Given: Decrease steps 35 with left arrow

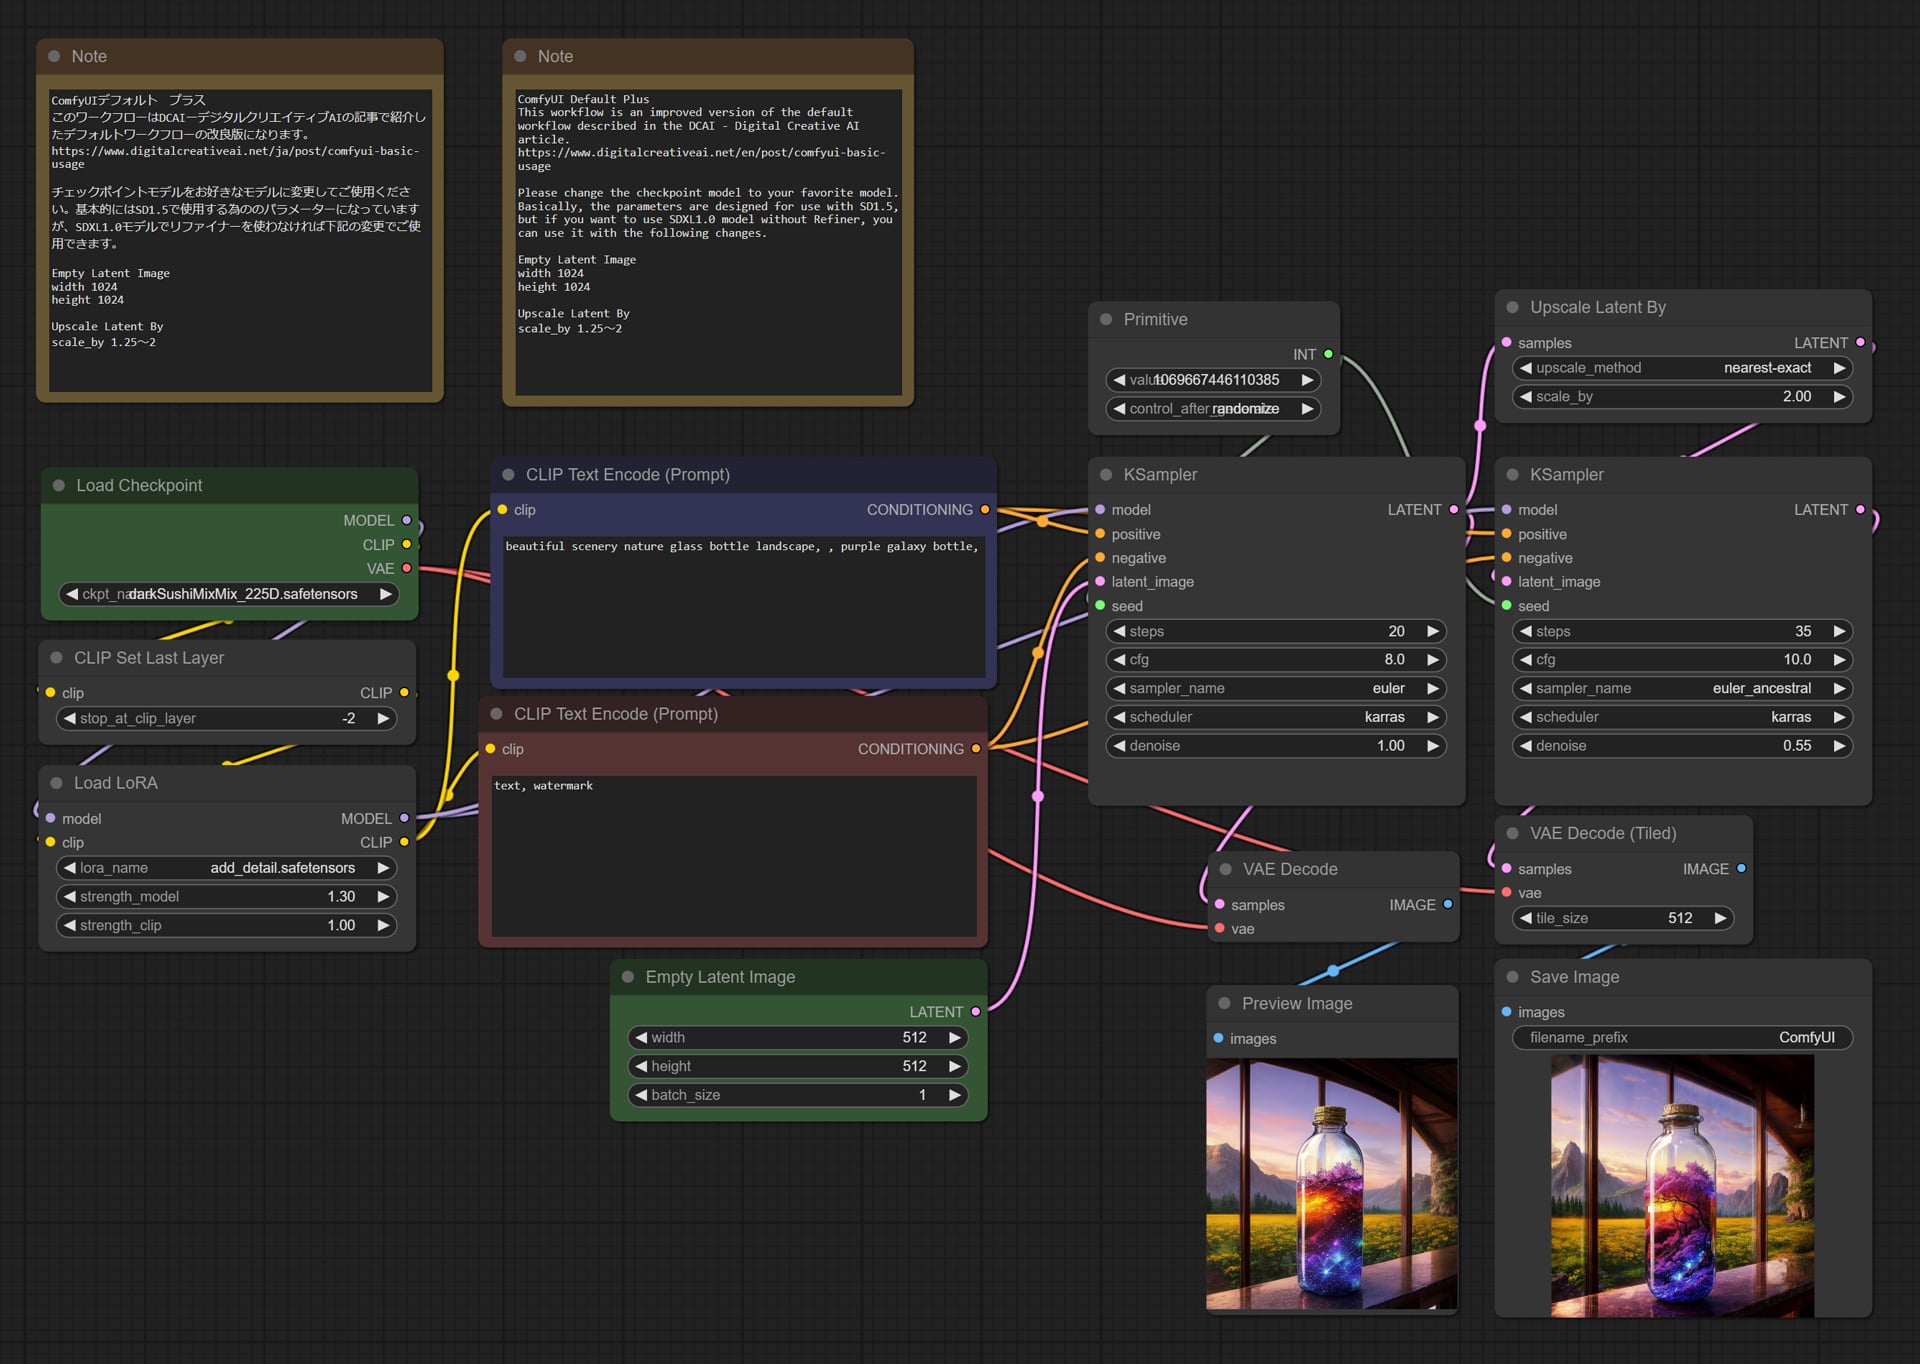Looking at the screenshot, I should pyautogui.click(x=1526, y=632).
